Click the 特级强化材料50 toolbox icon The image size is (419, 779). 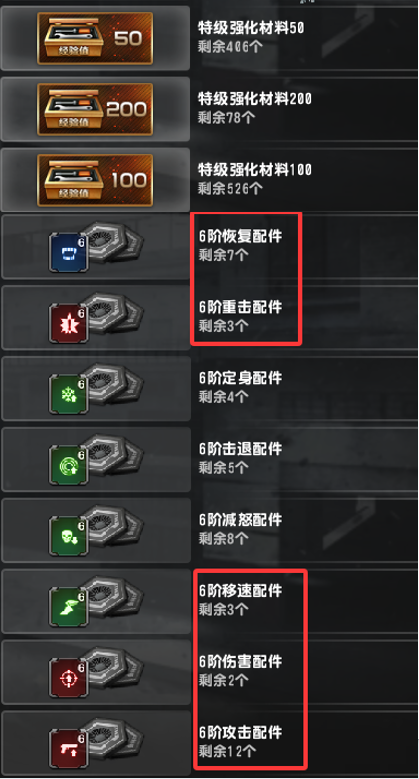click(95, 38)
